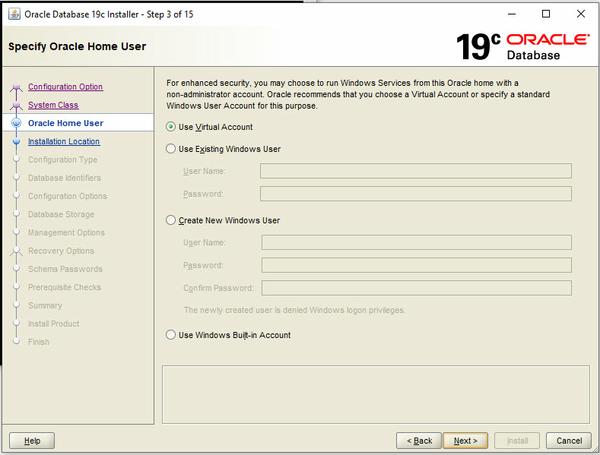The height and width of the screenshot is (455, 600).
Task: Click the Oracle Home User step label
Action: click(65, 123)
